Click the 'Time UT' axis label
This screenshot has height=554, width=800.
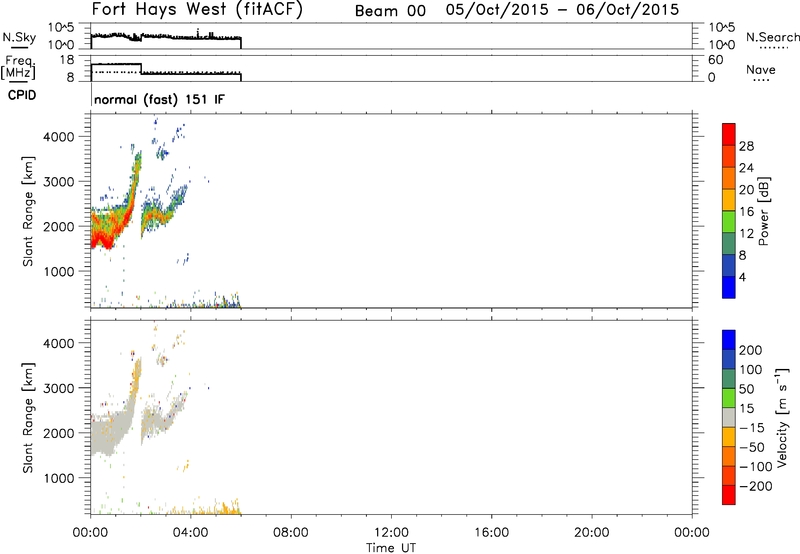coord(391,548)
